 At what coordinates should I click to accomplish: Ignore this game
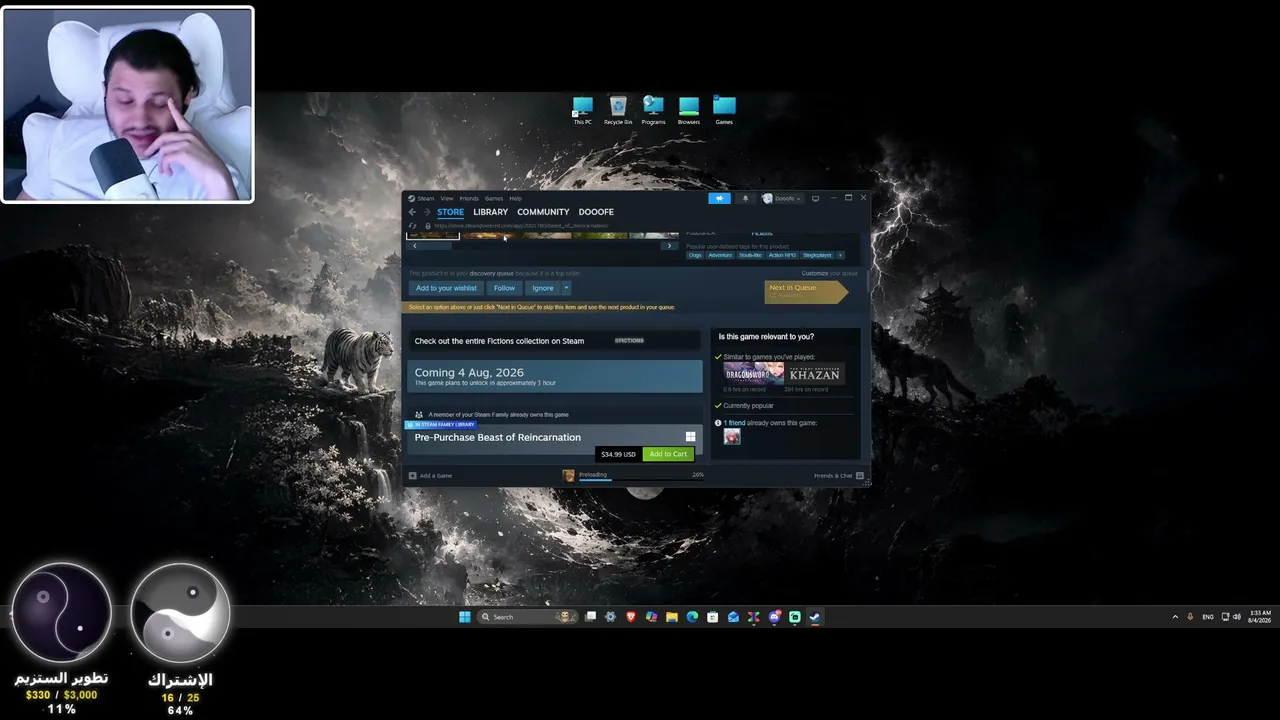pos(543,288)
